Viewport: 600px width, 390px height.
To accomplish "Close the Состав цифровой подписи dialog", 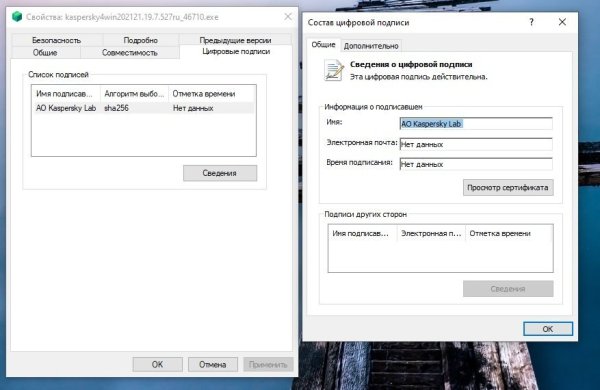I will pyautogui.click(x=562, y=22).
